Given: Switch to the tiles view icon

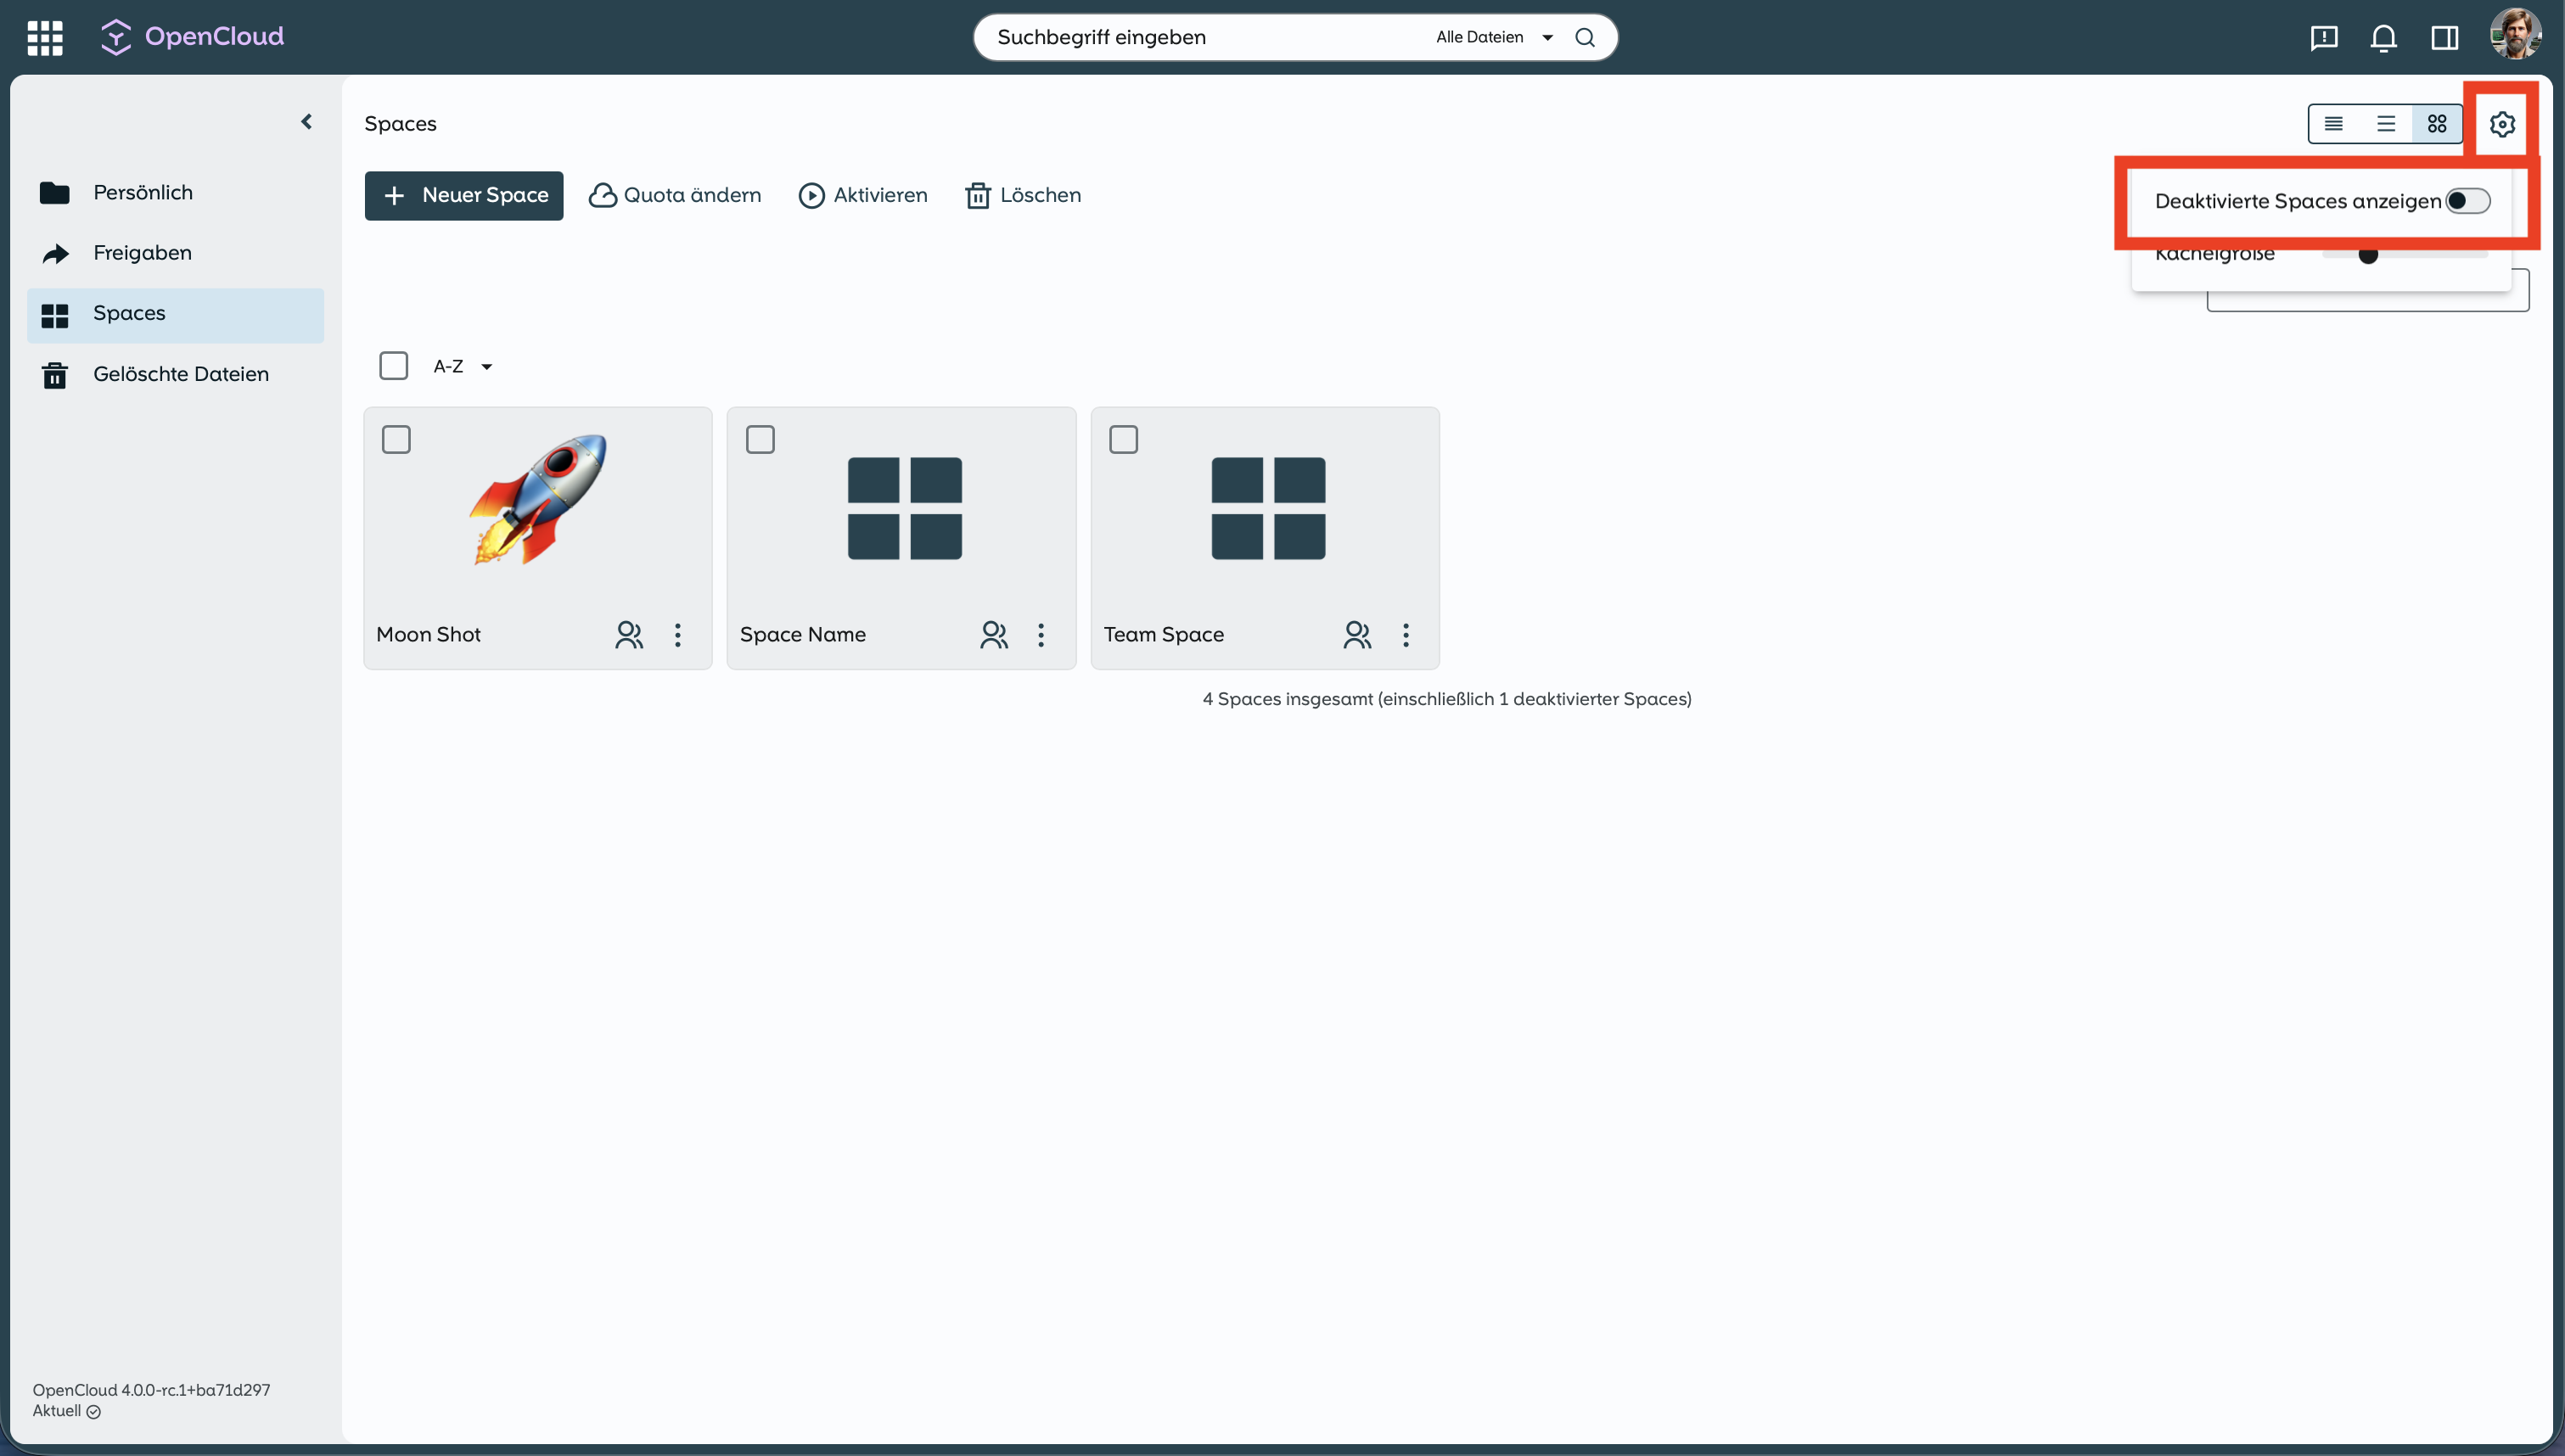Looking at the screenshot, I should 2437,124.
